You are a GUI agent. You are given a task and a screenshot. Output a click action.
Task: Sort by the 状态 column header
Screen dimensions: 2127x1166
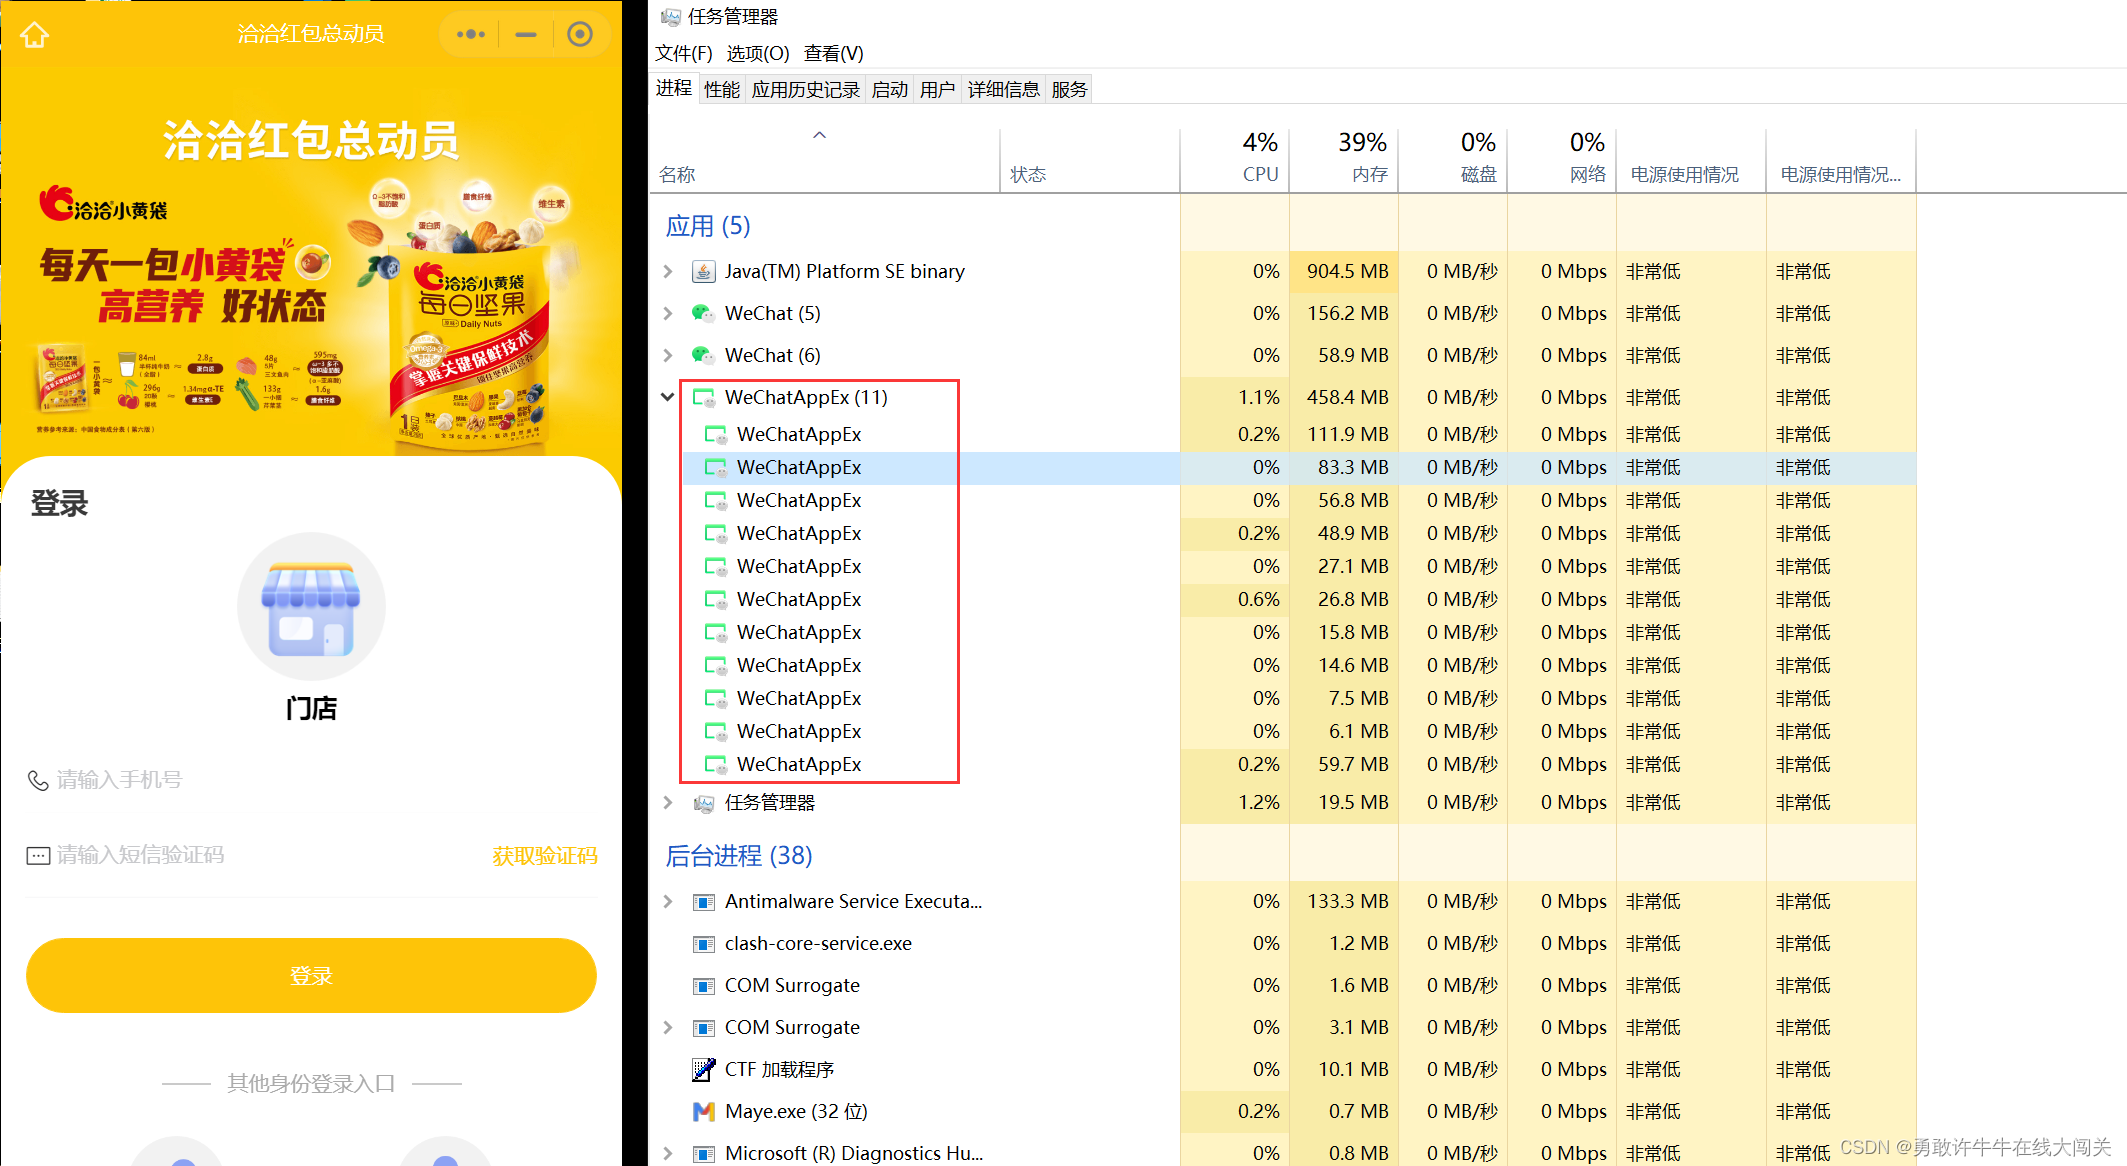pyautogui.click(x=1090, y=160)
